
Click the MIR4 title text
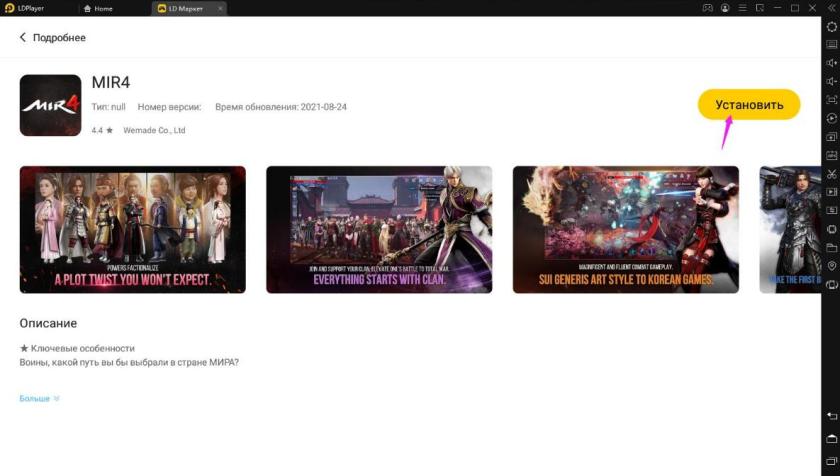pos(111,82)
